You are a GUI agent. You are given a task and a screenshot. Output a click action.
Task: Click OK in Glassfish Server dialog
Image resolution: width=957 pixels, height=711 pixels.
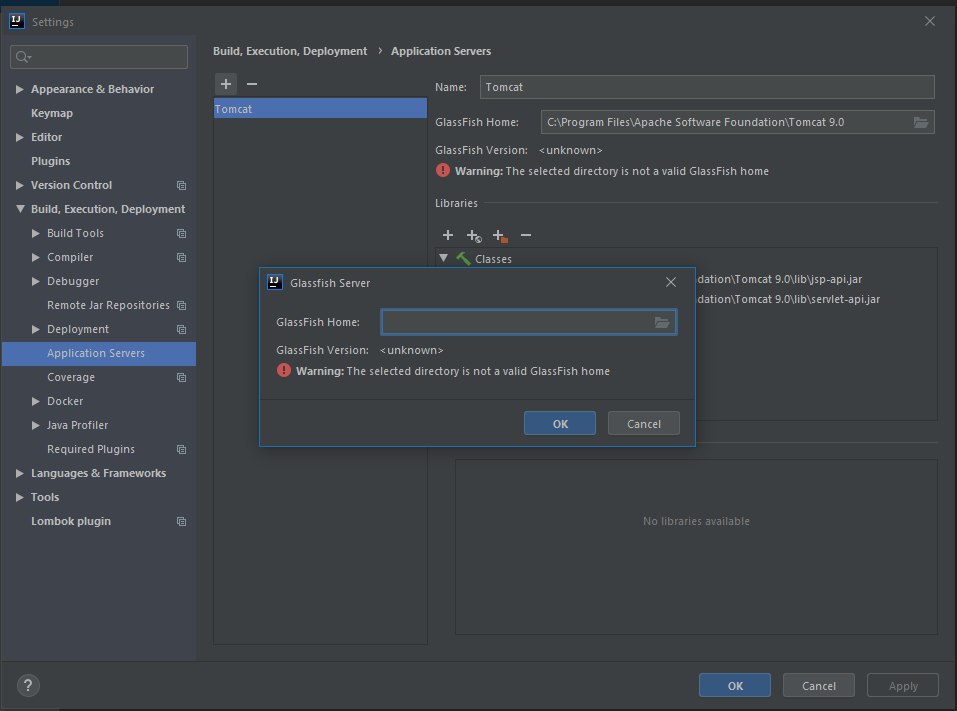pyautogui.click(x=560, y=424)
